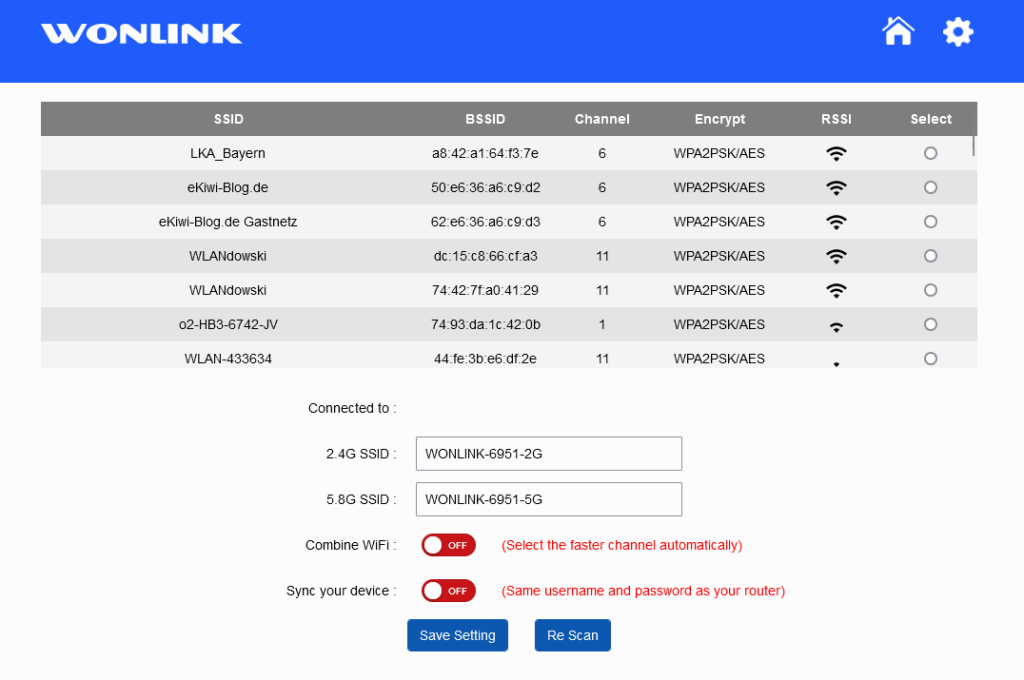The width and height of the screenshot is (1024, 680).
Task: Click the RSSI icon for eKiwi-Blog.de
Action: click(x=836, y=186)
